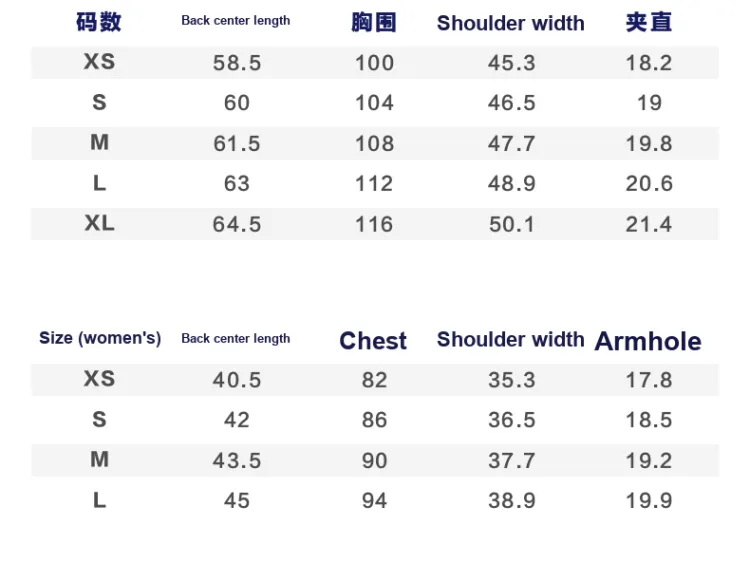Select the 116 chest measurement cell
The image size is (750, 563).
pyautogui.click(x=374, y=224)
